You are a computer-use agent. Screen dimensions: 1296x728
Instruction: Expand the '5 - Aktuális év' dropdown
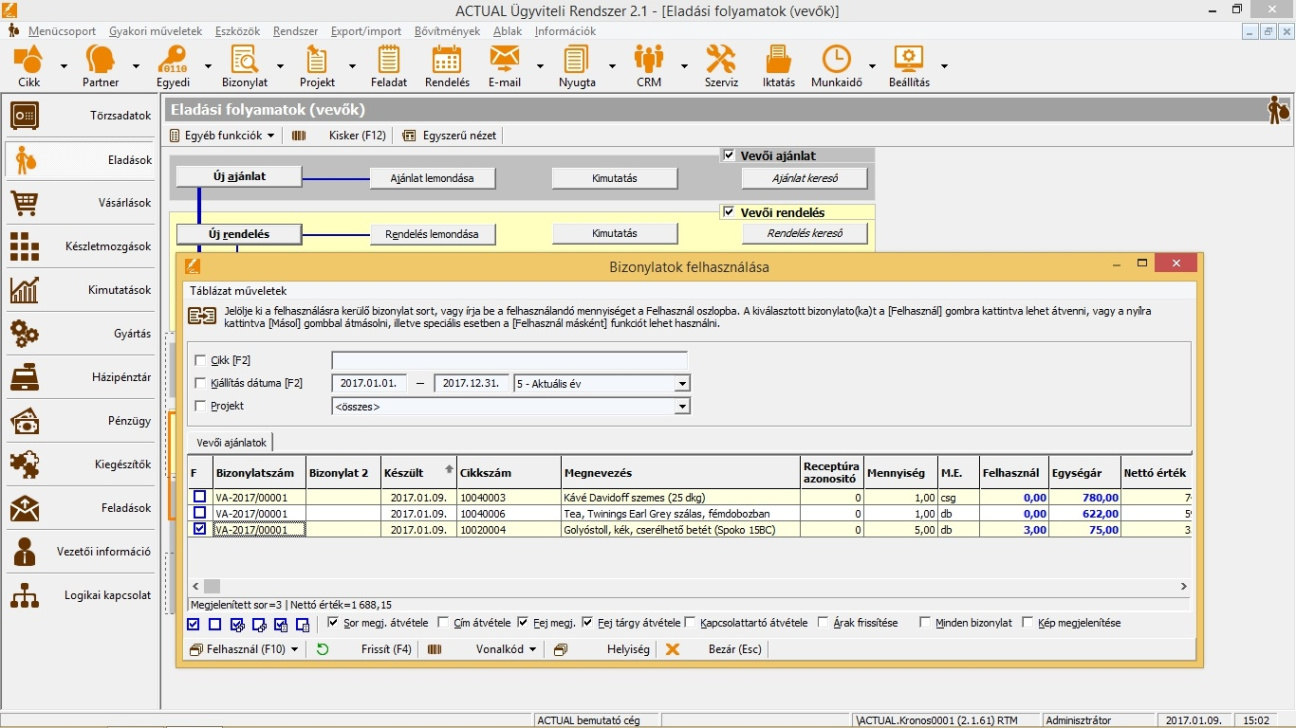(x=681, y=383)
